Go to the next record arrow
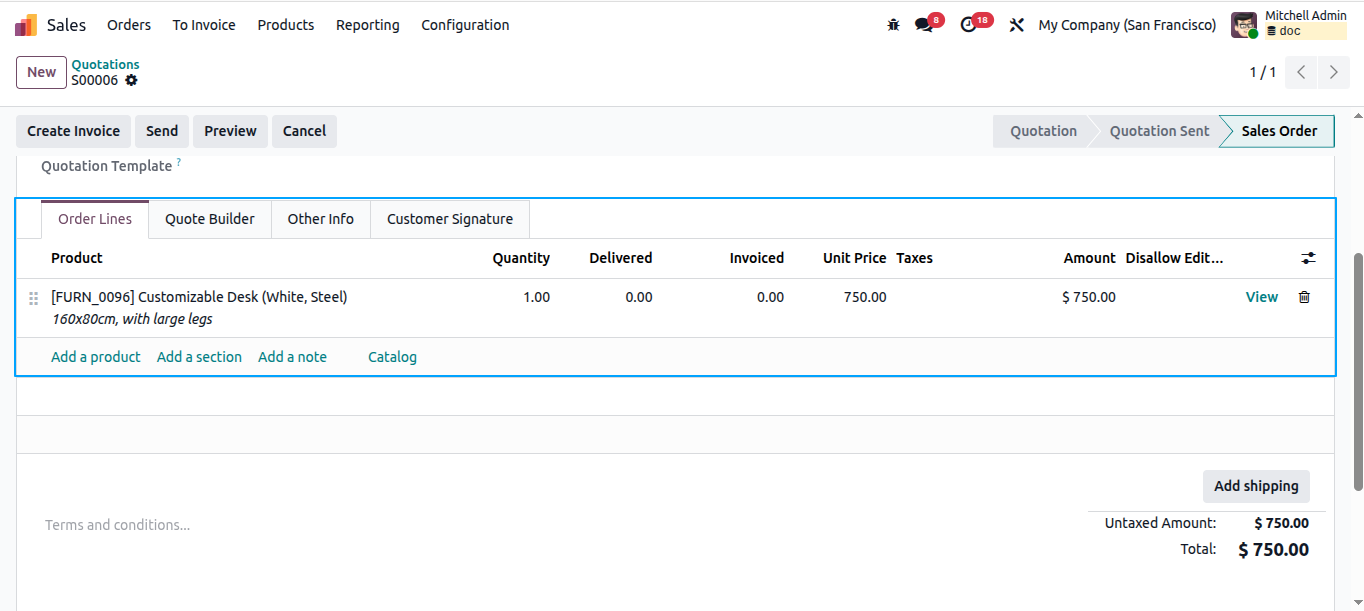This screenshot has width=1364, height=611. pos(1333,72)
